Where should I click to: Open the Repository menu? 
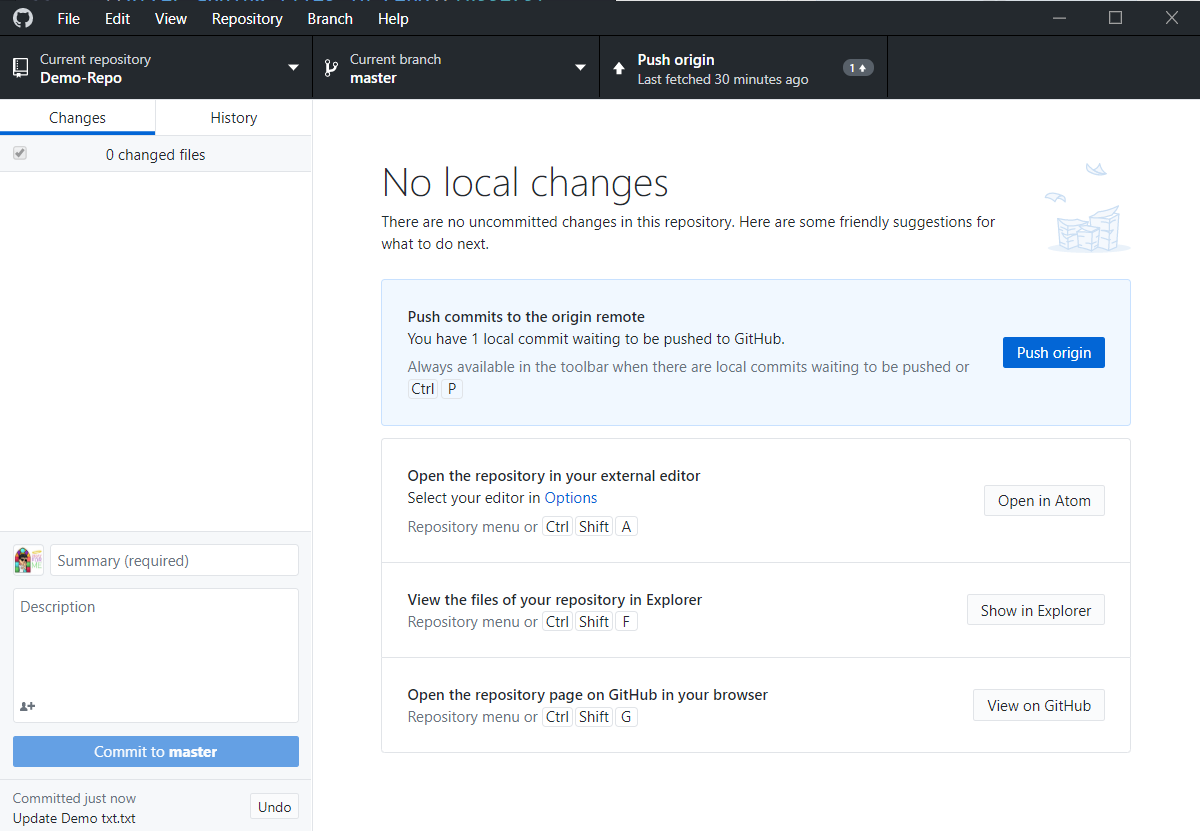(x=247, y=18)
